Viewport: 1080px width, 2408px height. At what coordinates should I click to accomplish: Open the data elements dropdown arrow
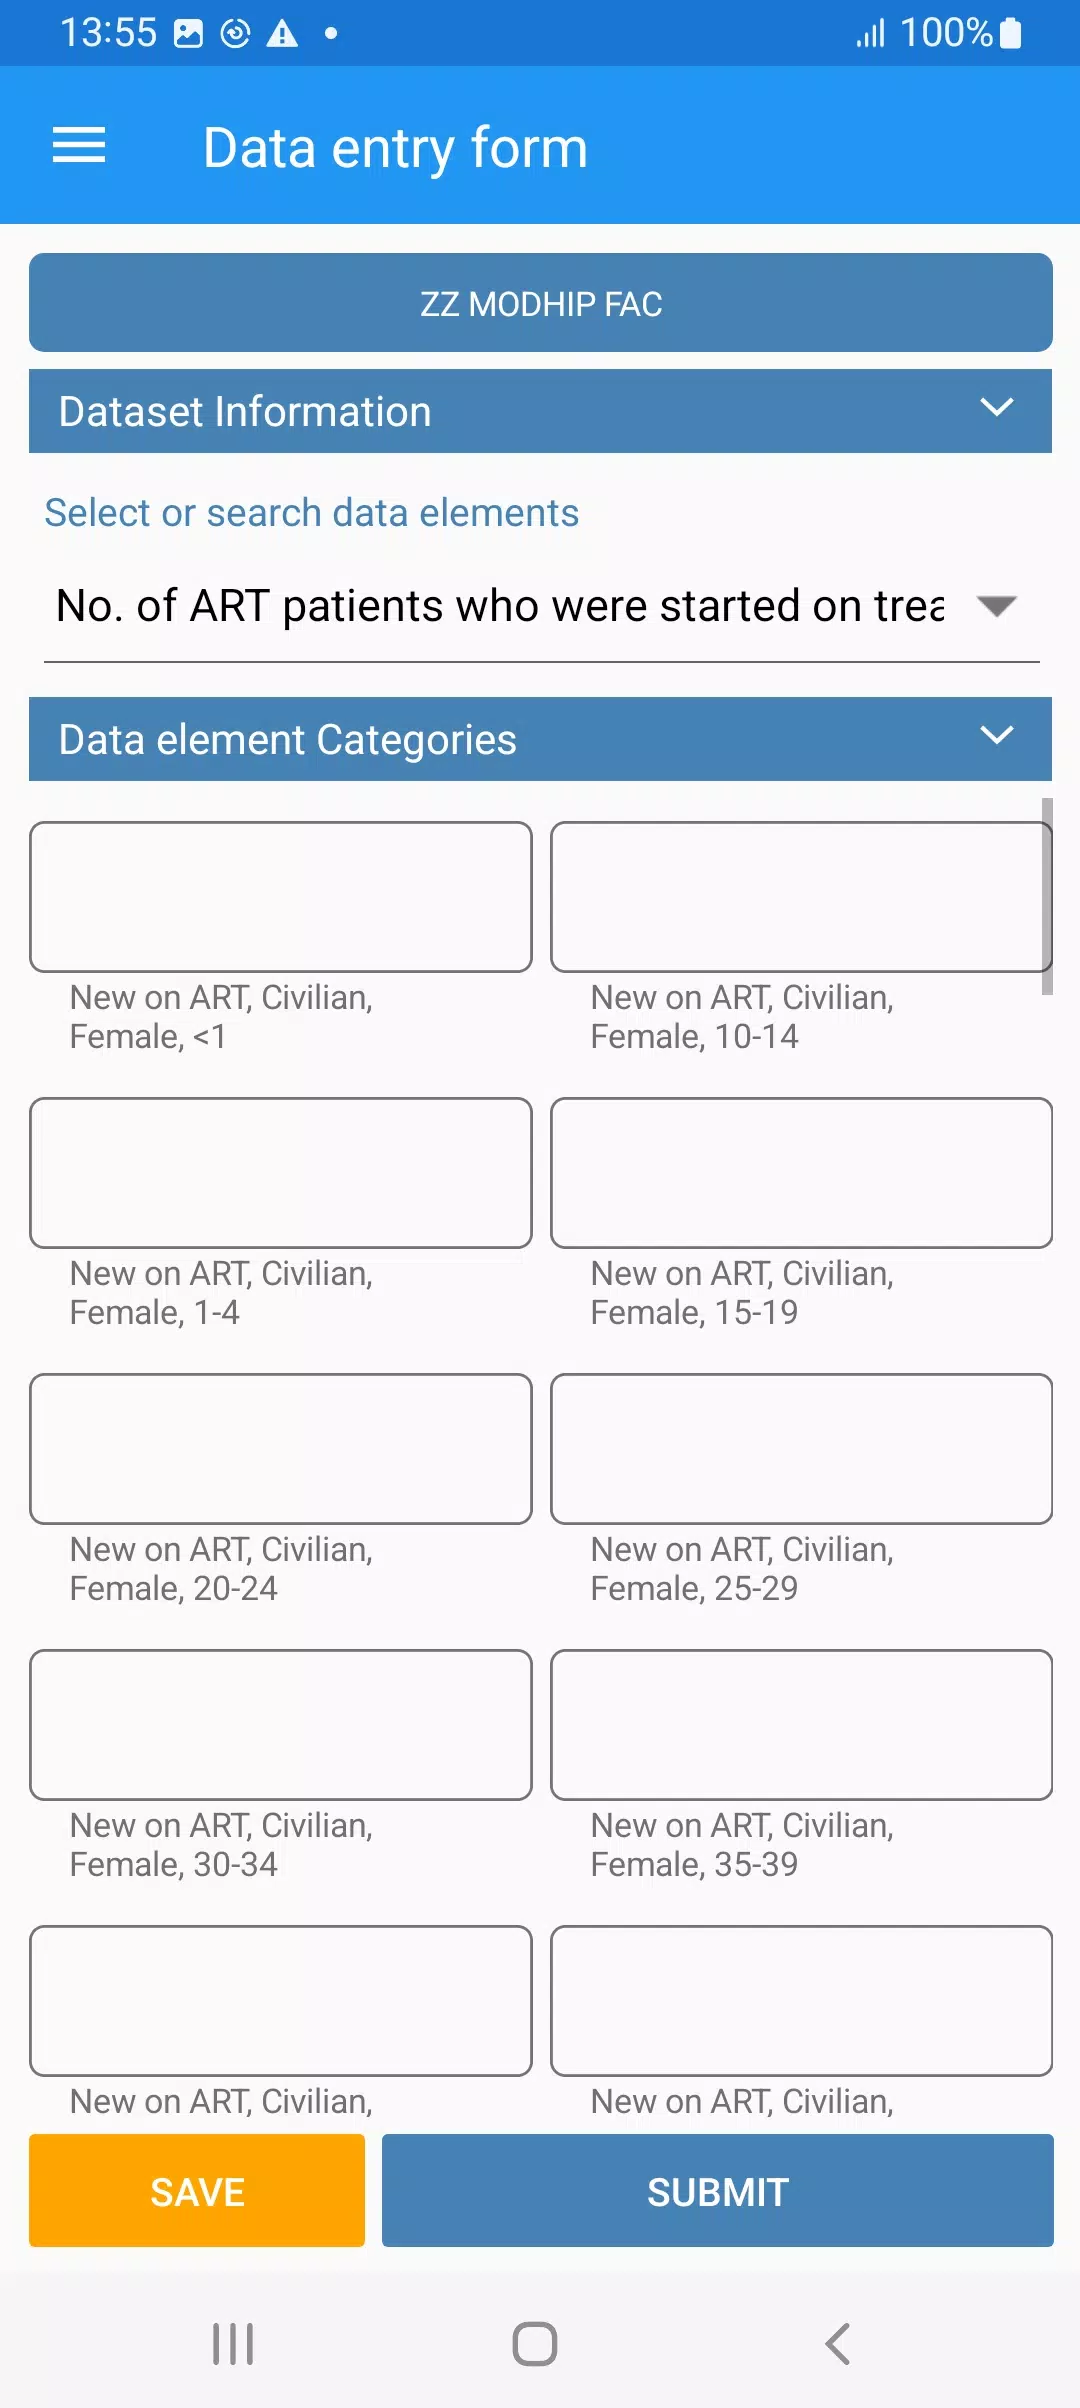click(997, 606)
